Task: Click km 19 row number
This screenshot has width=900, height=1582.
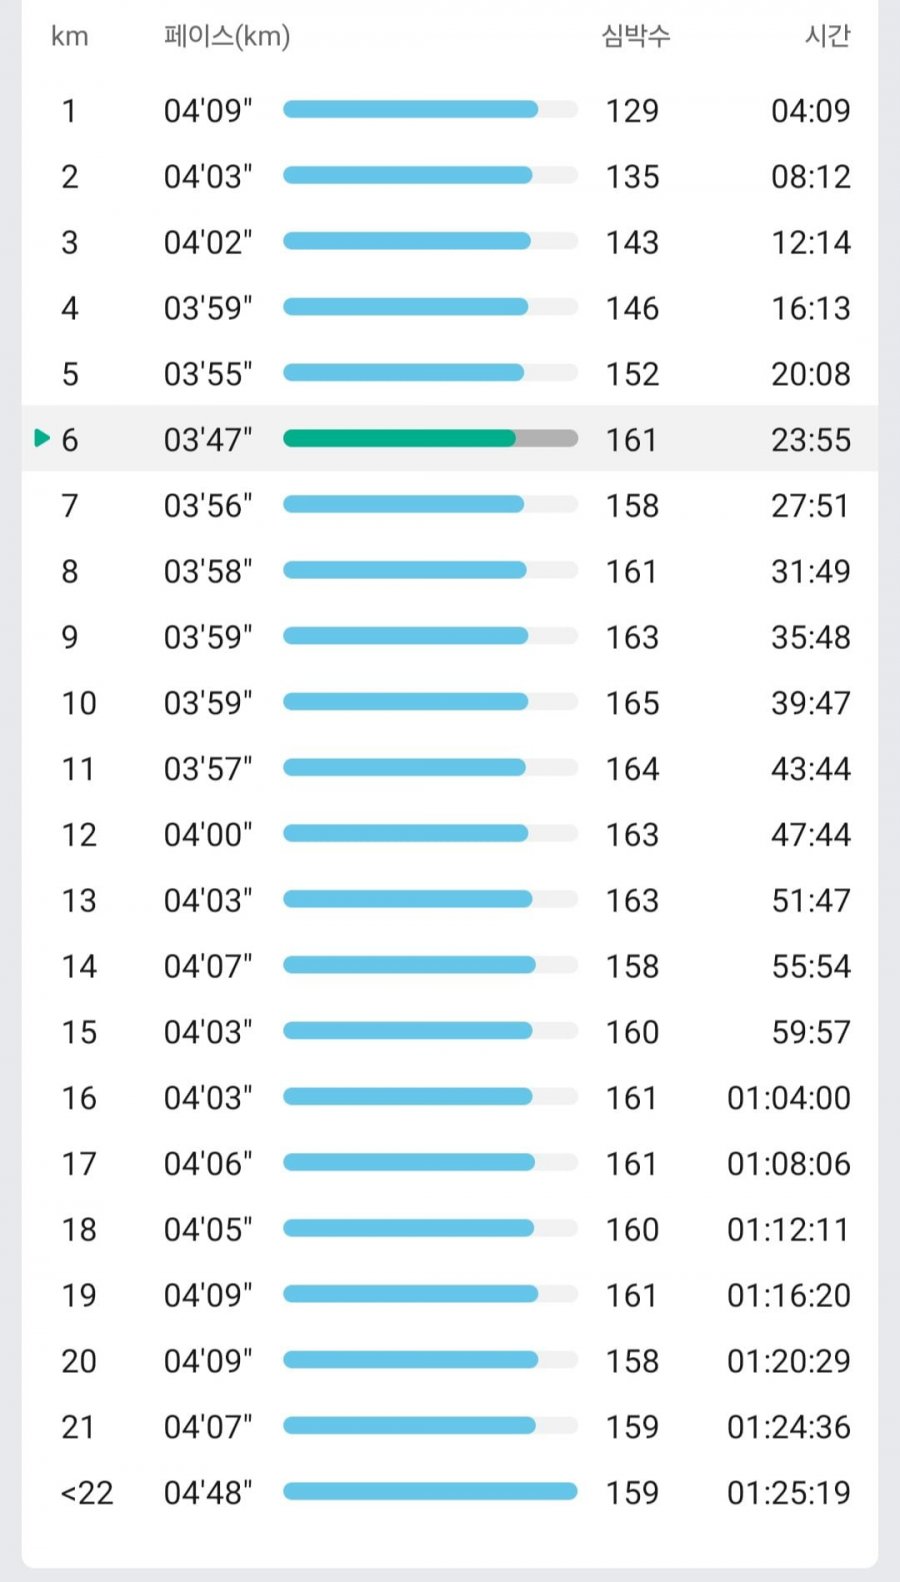Action: click(x=79, y=1295)
